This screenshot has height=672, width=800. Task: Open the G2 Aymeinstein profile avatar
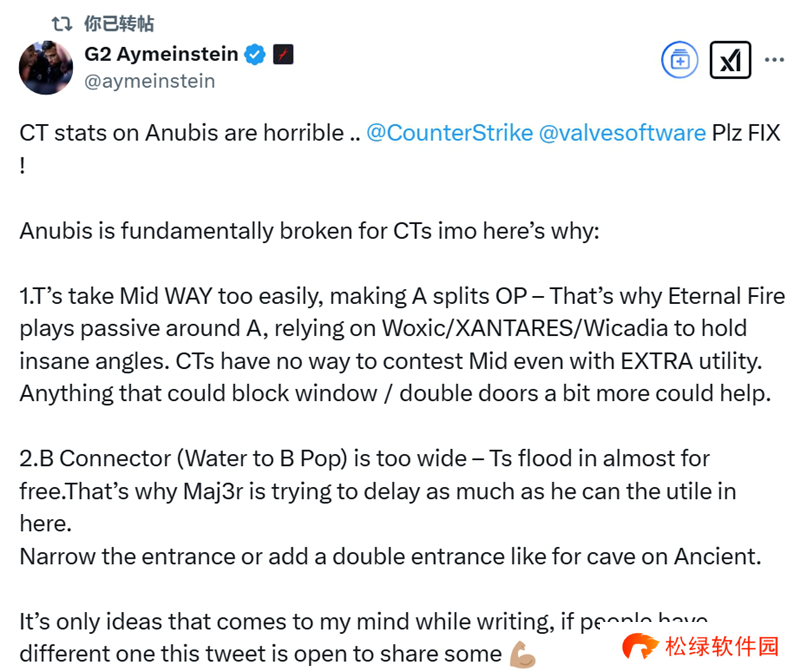(45, 68)
